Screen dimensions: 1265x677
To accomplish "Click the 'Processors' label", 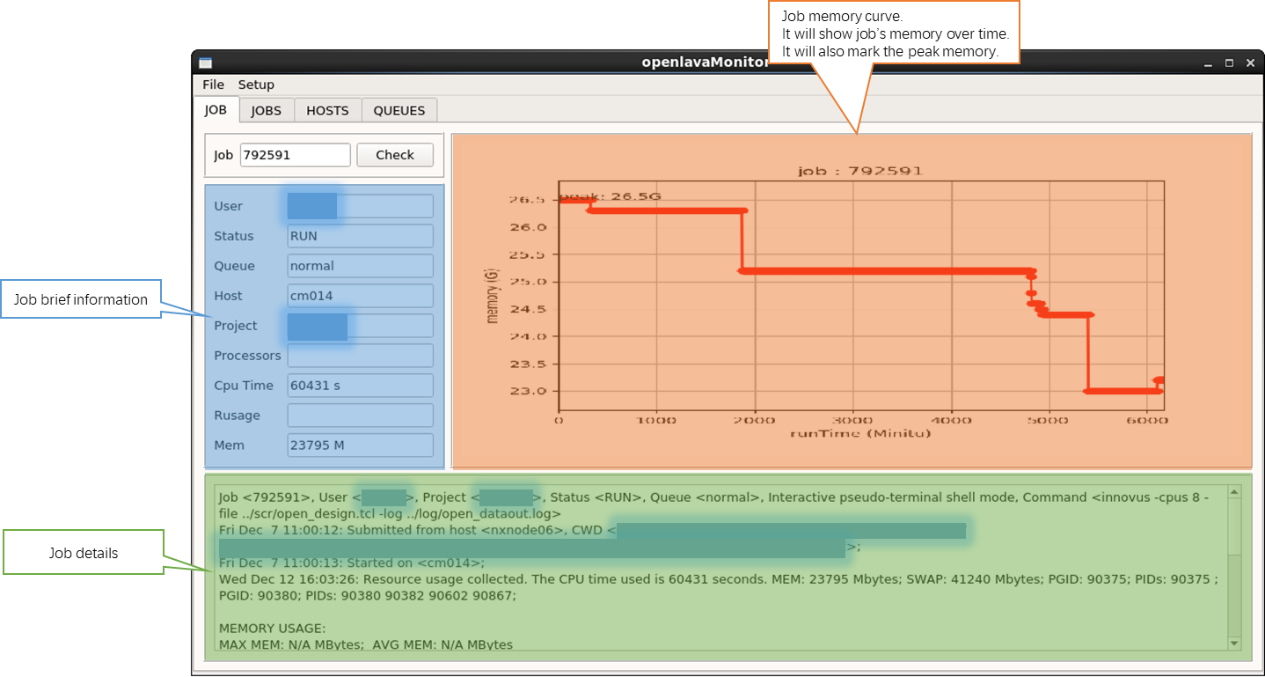I will point(247,356).
